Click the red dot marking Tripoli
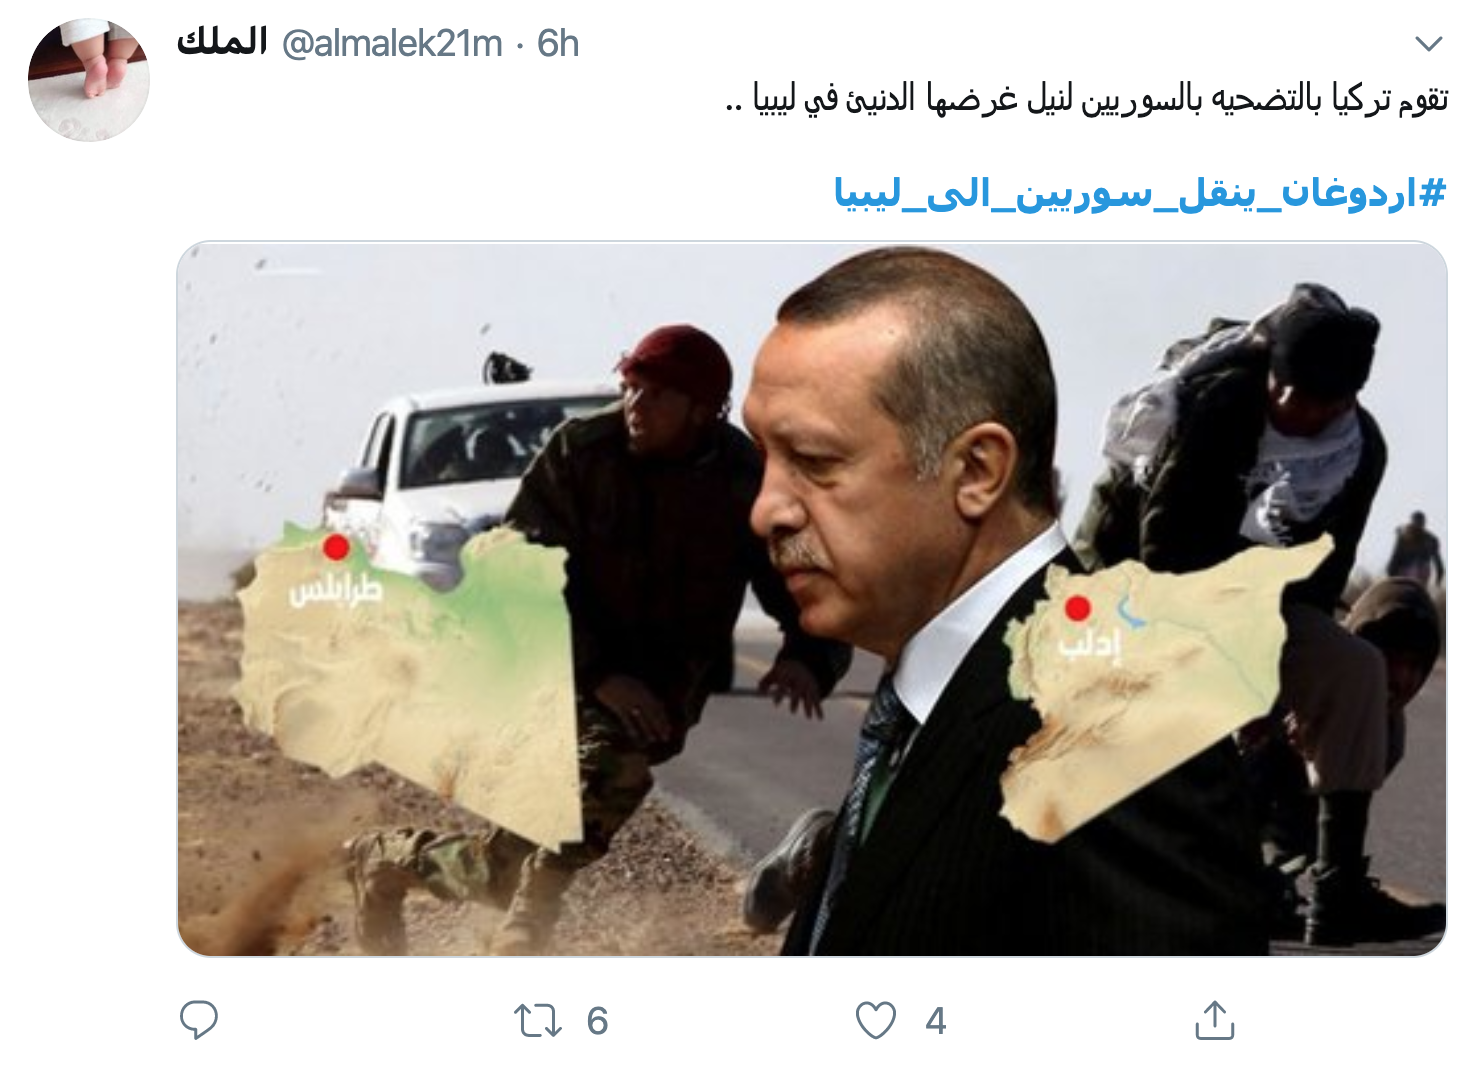1474x1066 pixels. (337, 547)
